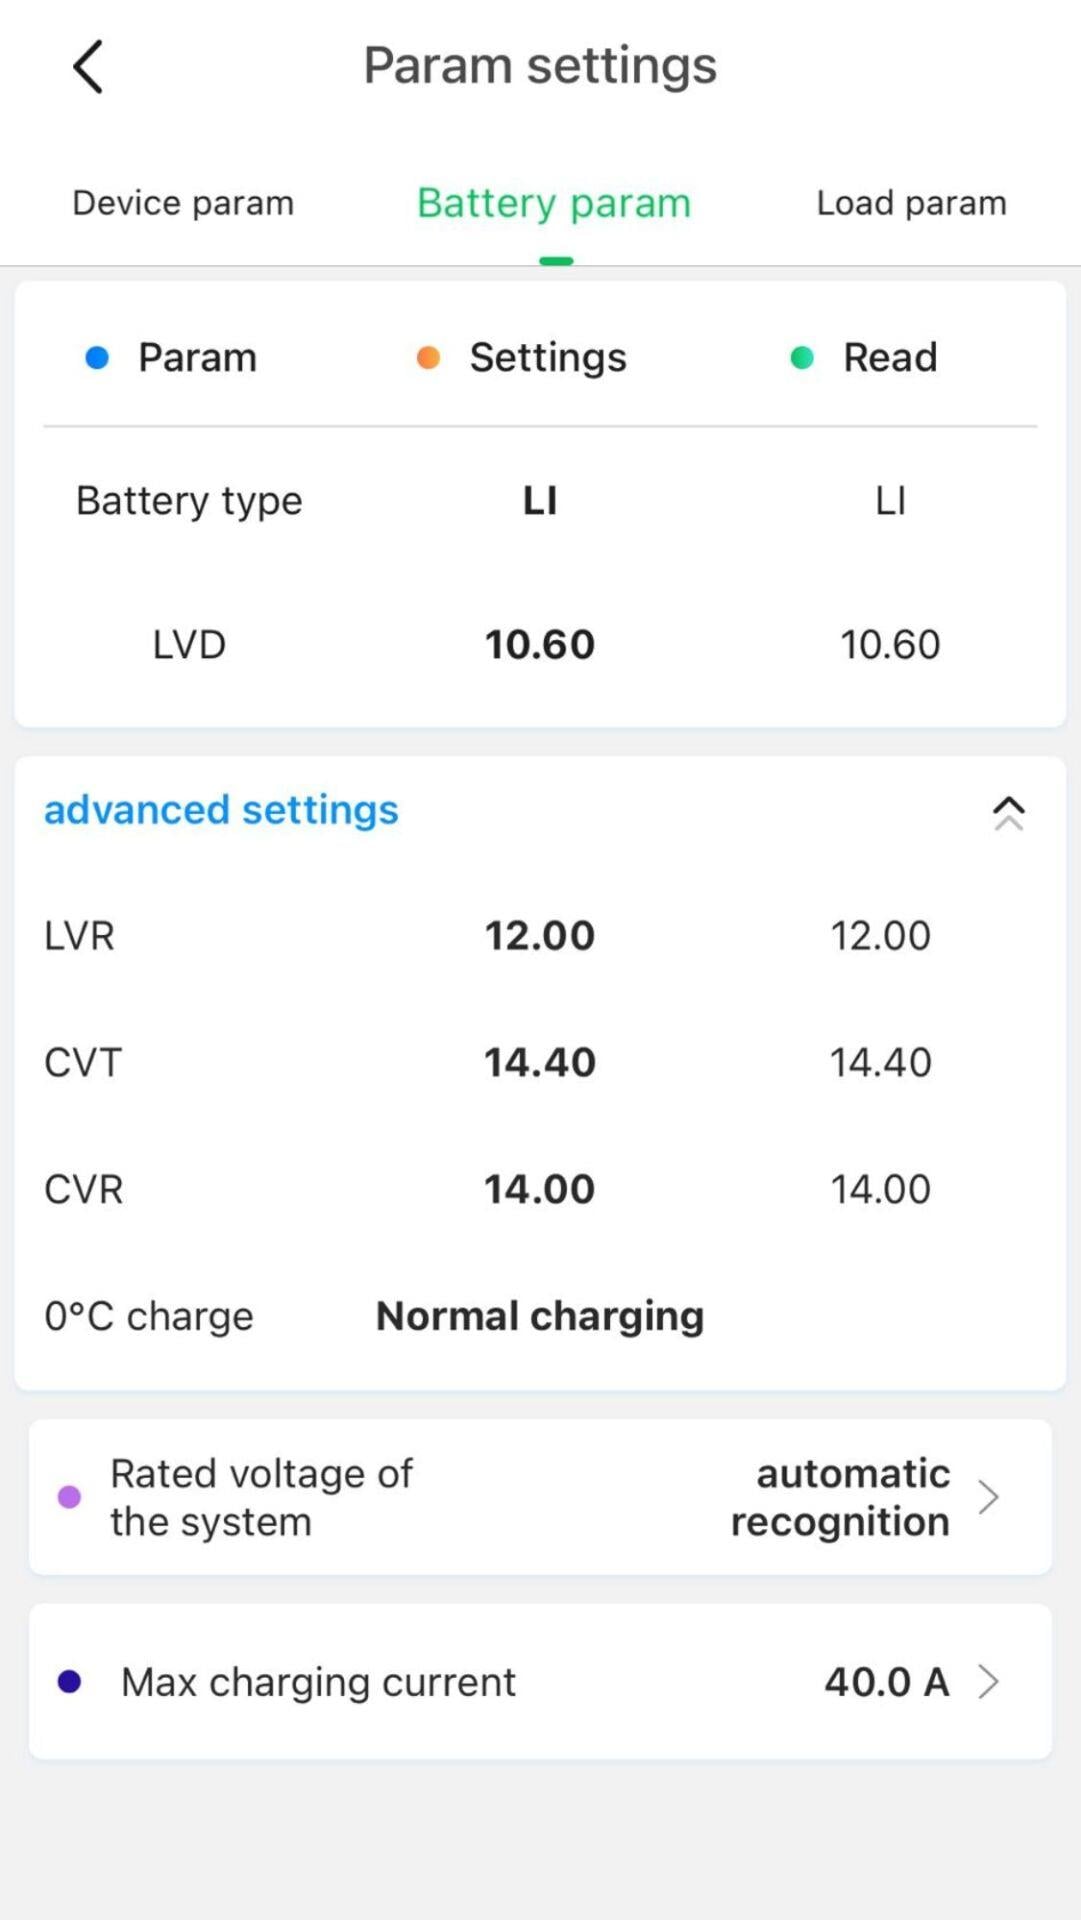Tap the back arrow icon
1081x1920 pixels.
click(88, 67)
